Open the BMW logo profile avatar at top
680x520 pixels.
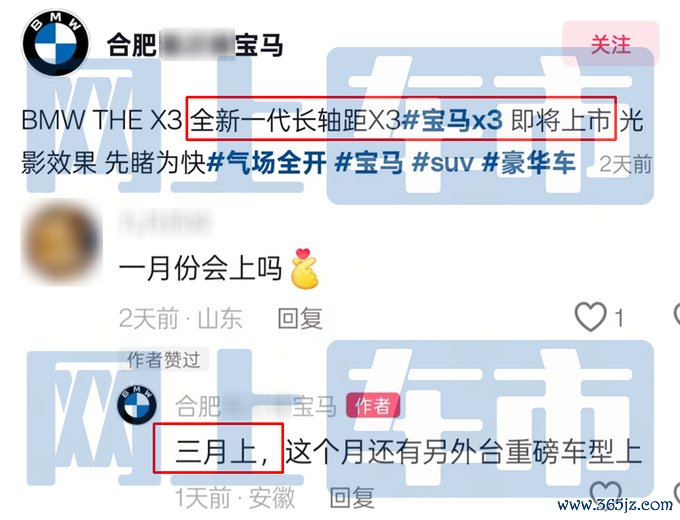pos(56,43)
